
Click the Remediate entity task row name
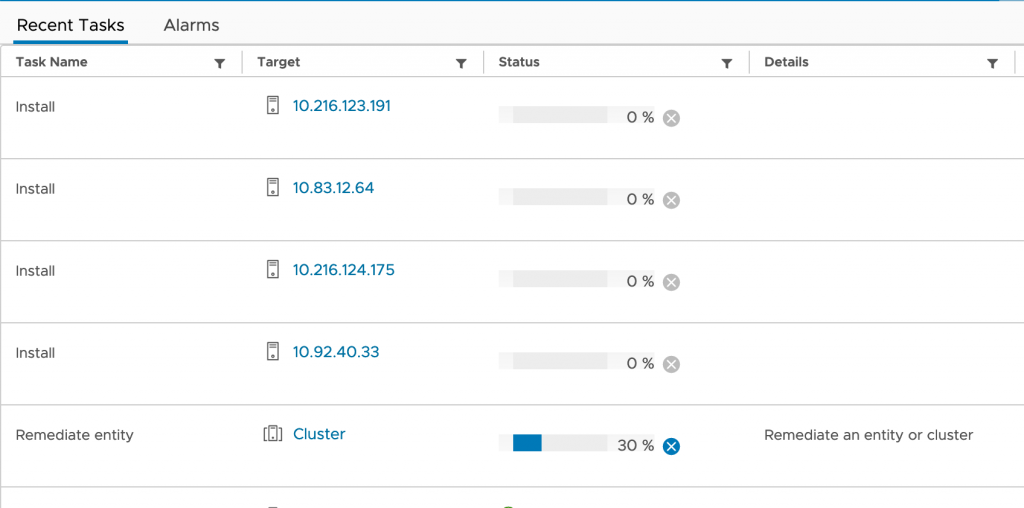tap(75, 435)
